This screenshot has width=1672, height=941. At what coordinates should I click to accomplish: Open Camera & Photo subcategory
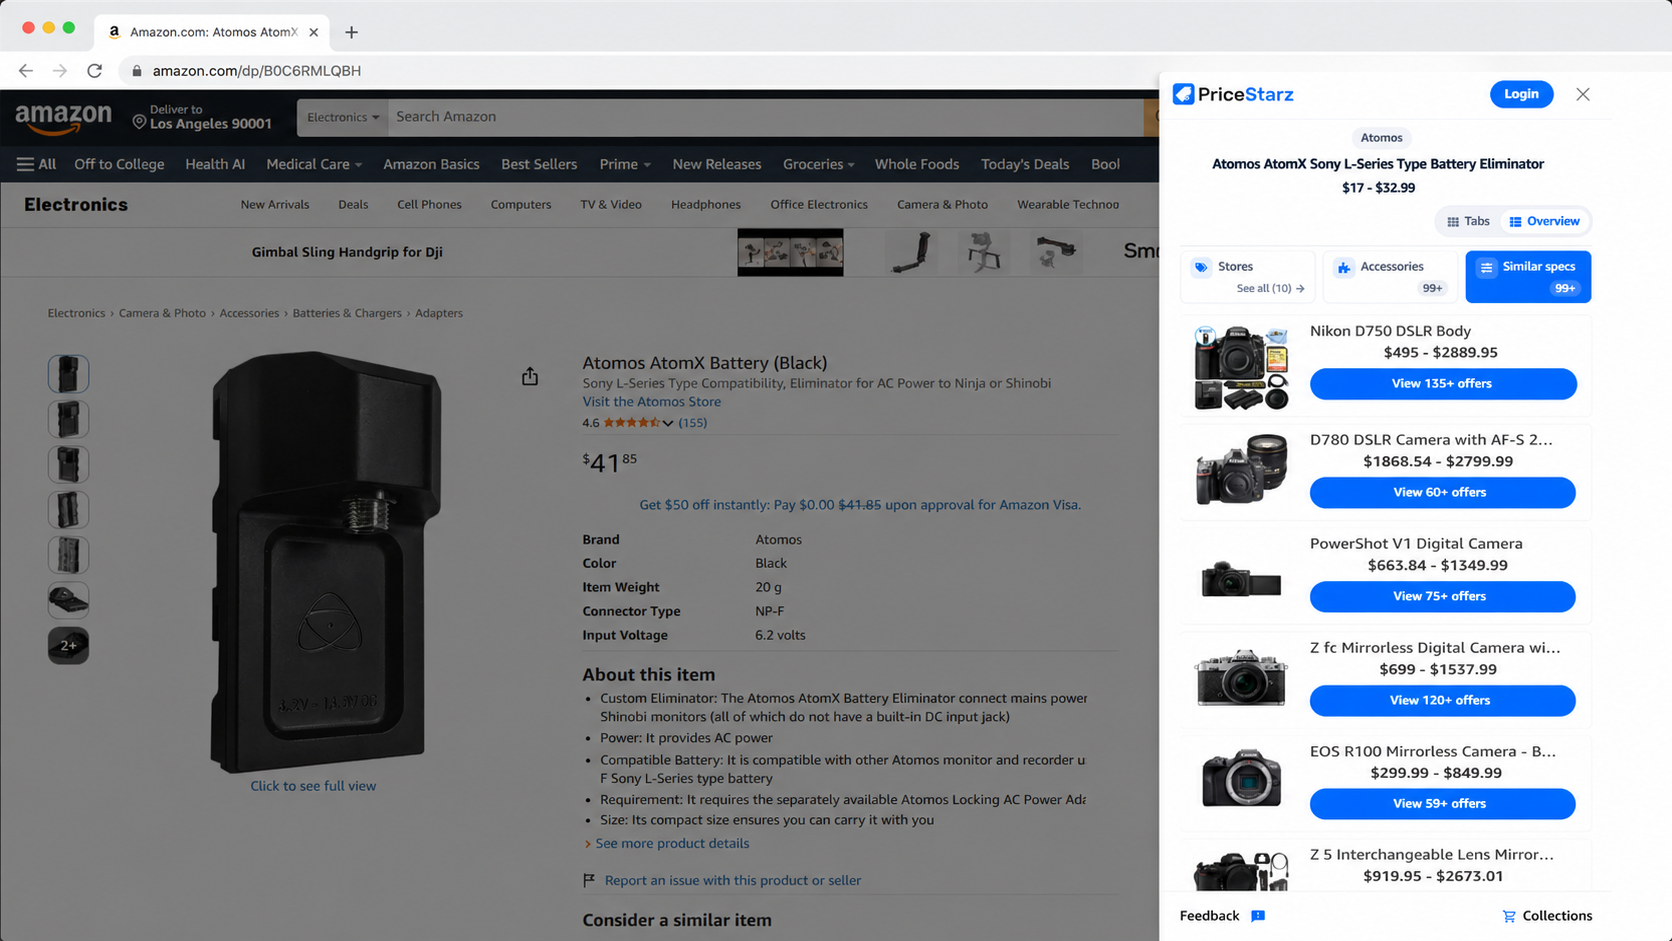(x=942, y=204)
